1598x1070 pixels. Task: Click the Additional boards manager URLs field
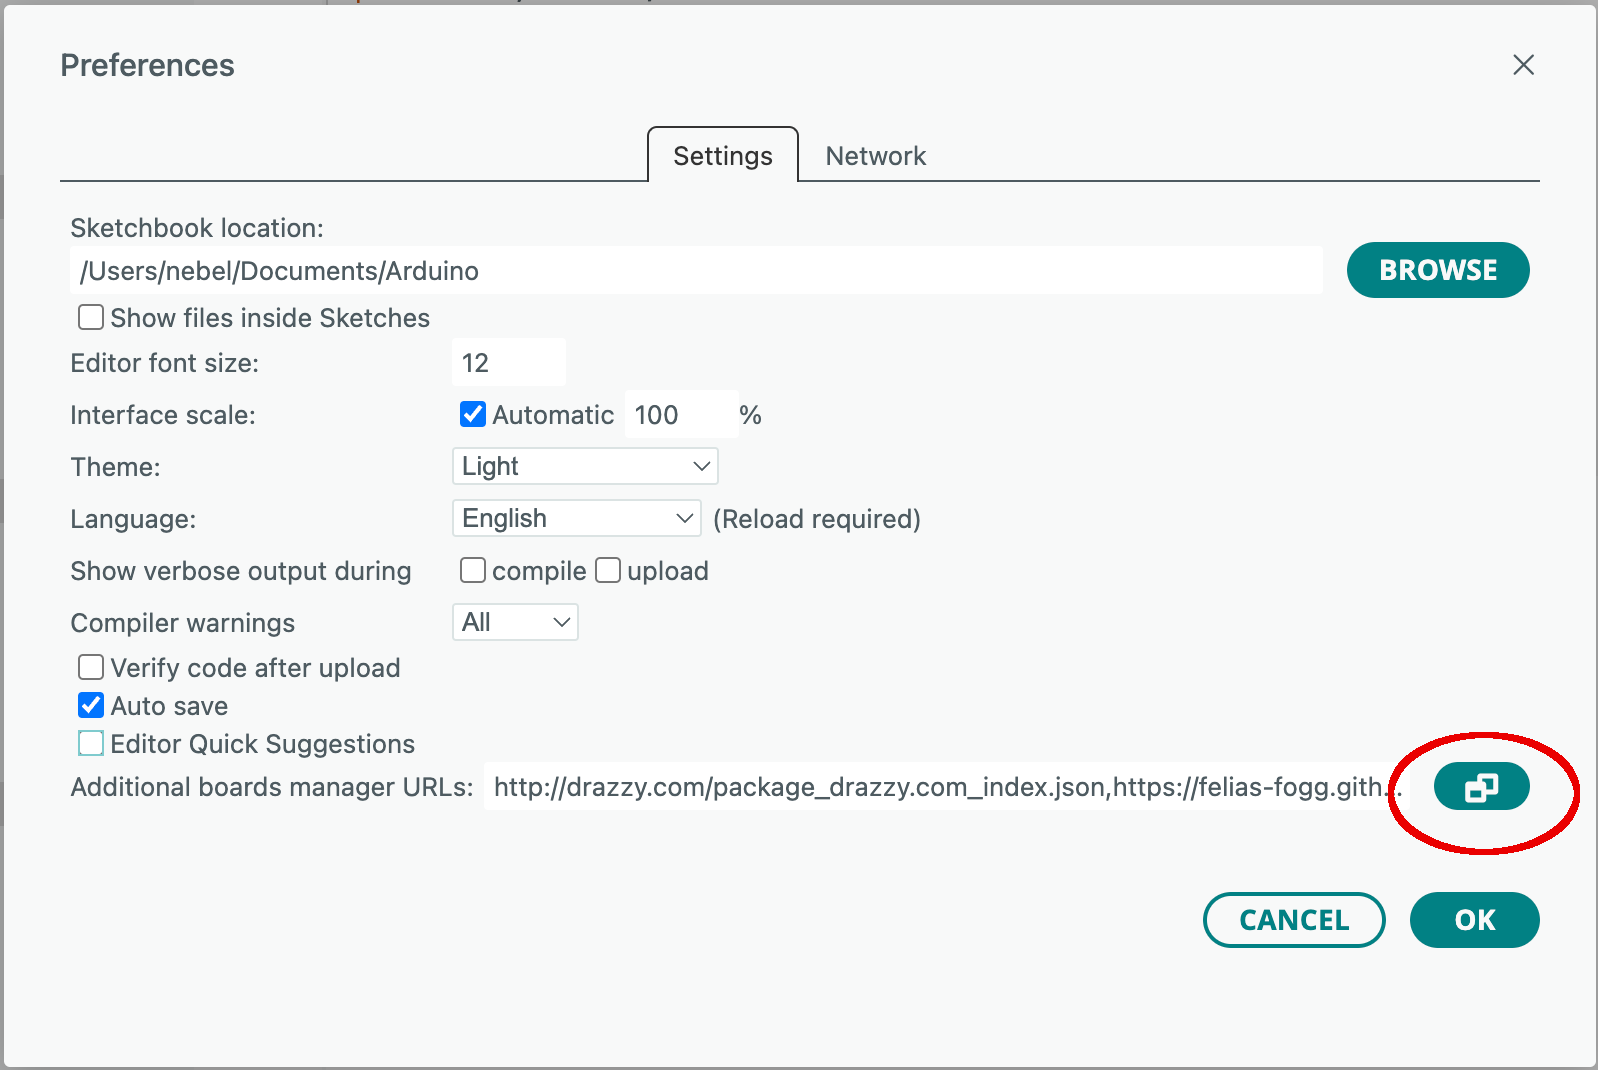945,787
